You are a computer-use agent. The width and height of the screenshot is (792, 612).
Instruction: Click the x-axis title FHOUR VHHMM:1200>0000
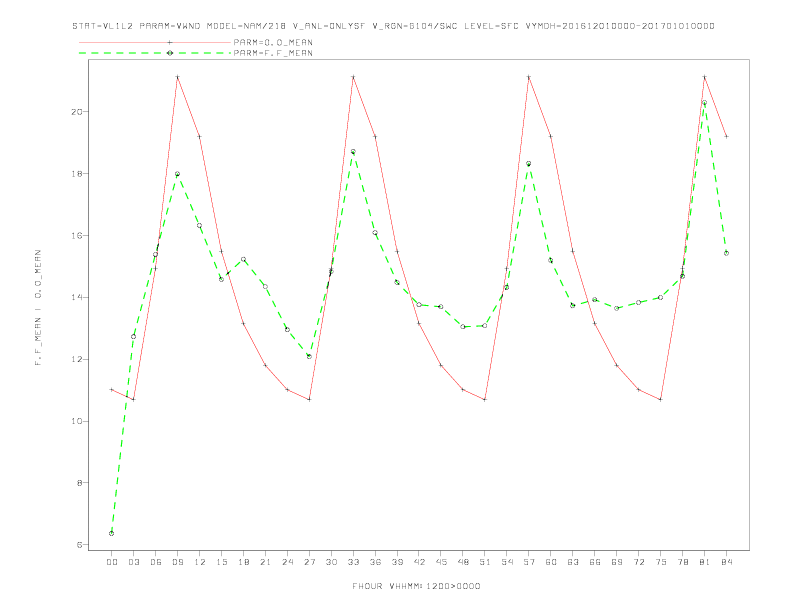(x=416, y=586)
